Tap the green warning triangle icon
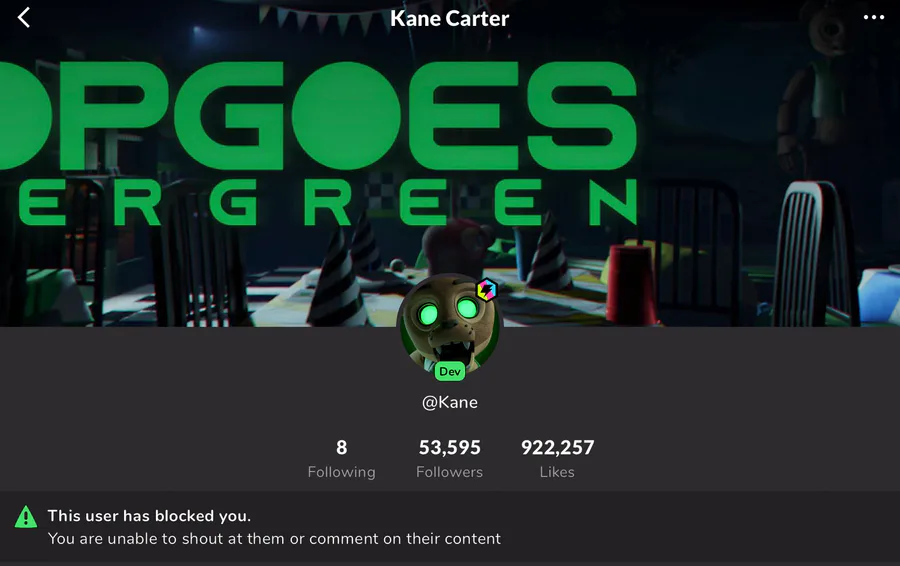 tap(26, 517)
